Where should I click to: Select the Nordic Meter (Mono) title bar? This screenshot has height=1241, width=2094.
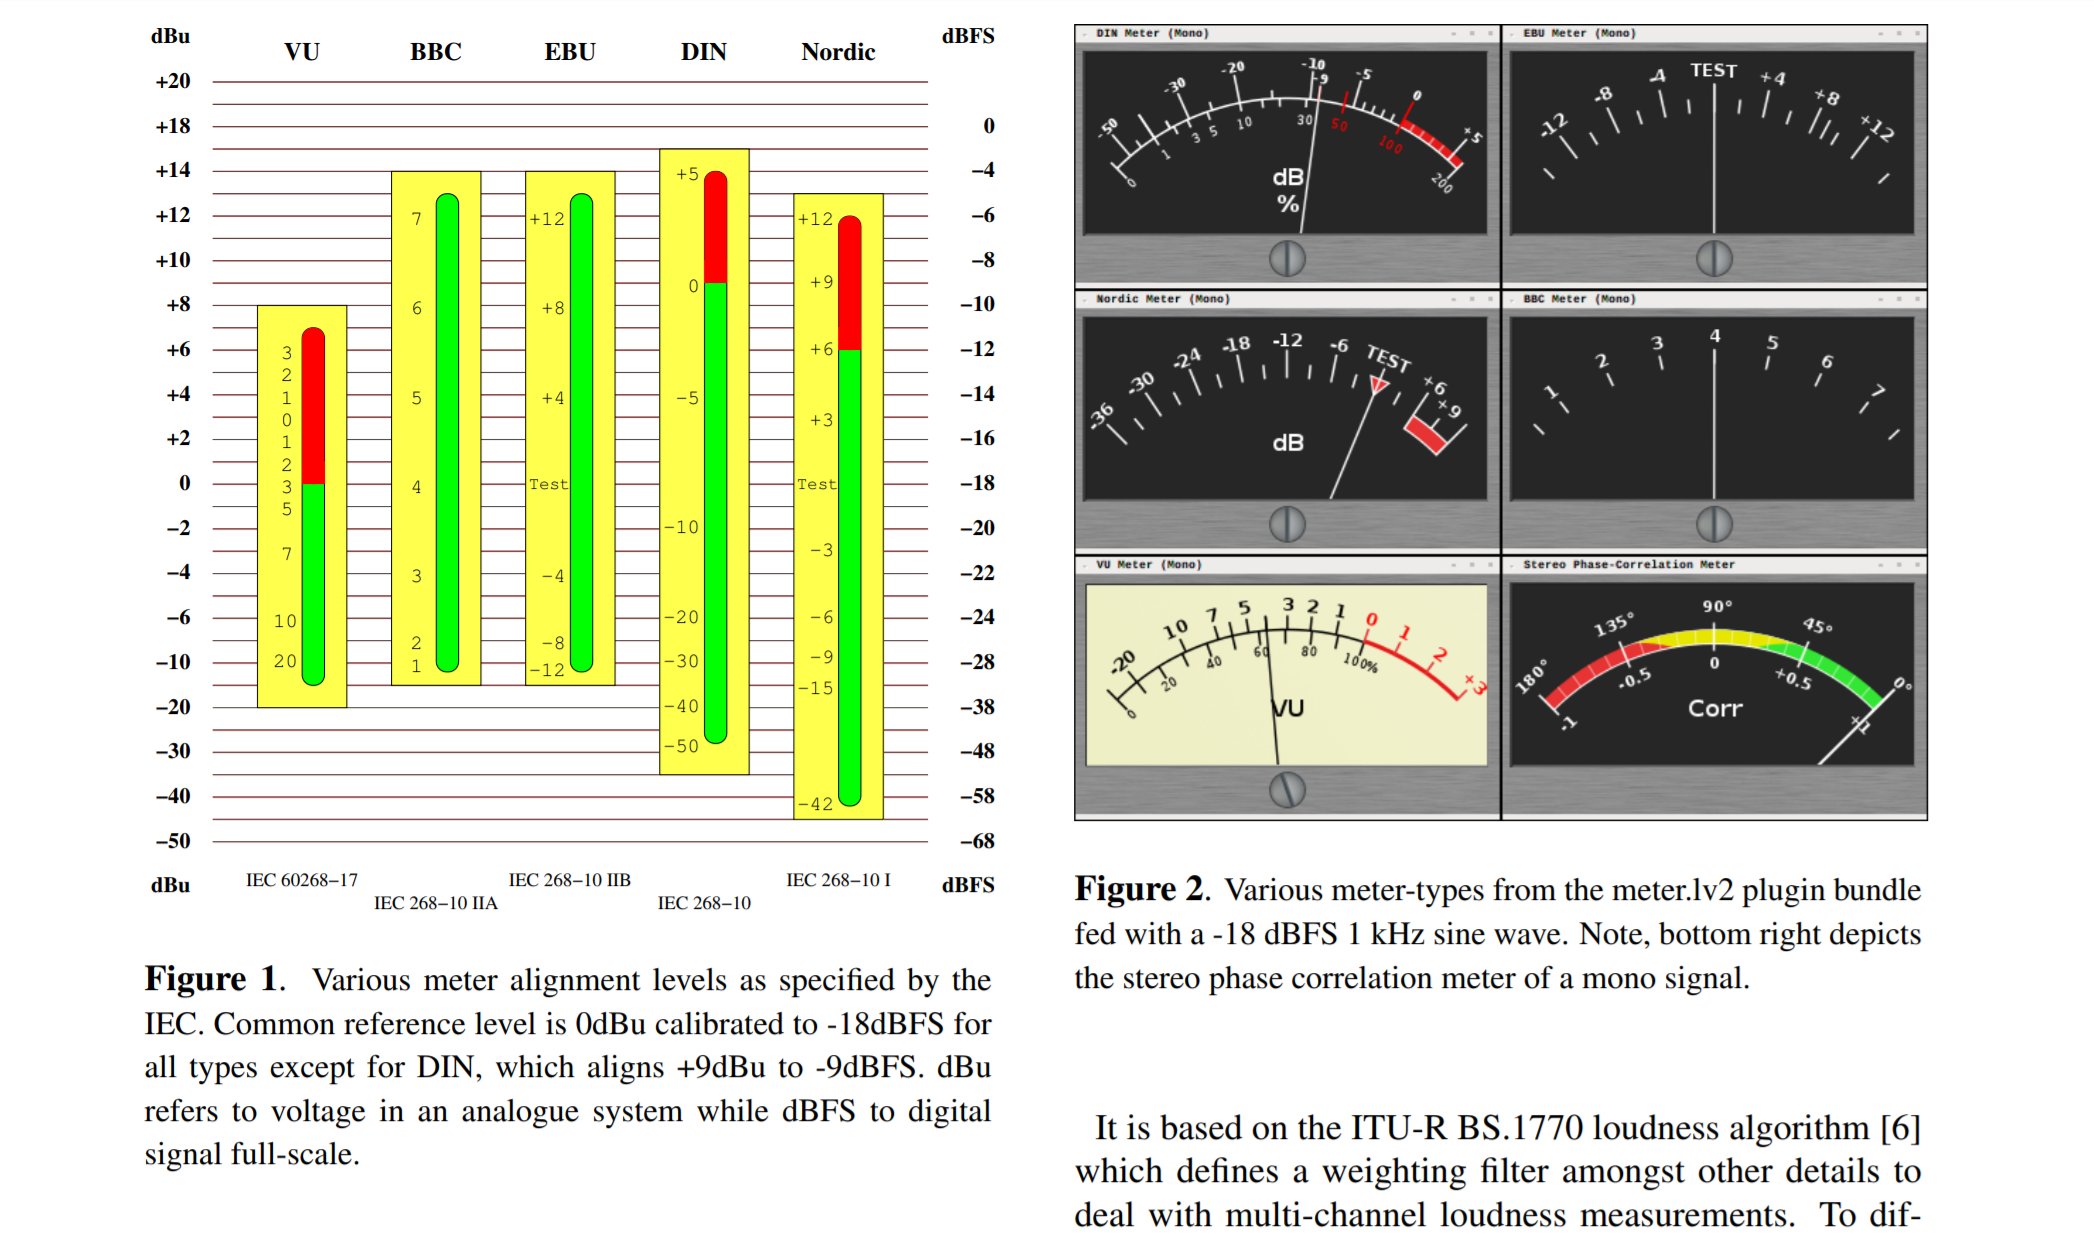click(1288, 298)
